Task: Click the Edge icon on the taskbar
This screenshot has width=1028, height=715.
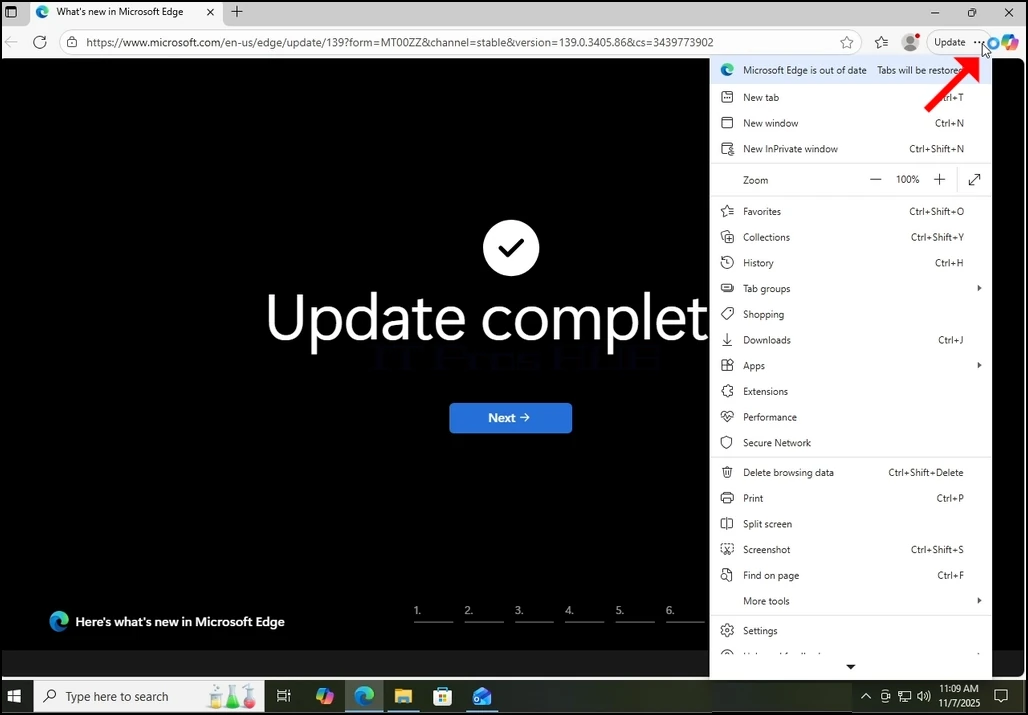Action: pyautogui.click(x=364, y=696)
